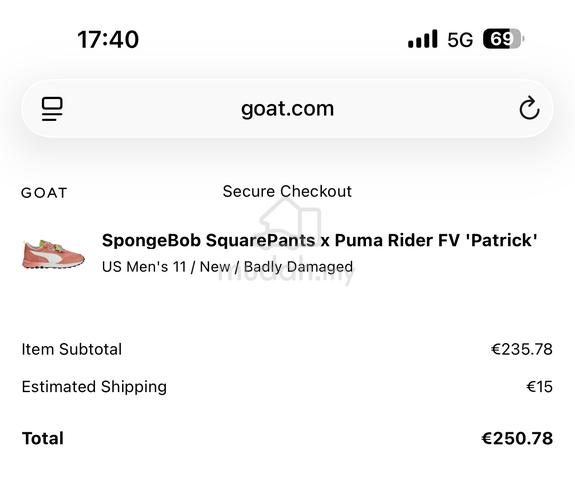
Task: Tap the Puma Rider shoe thumbnail
Action: pyautogui.click(x=54, y=254)
